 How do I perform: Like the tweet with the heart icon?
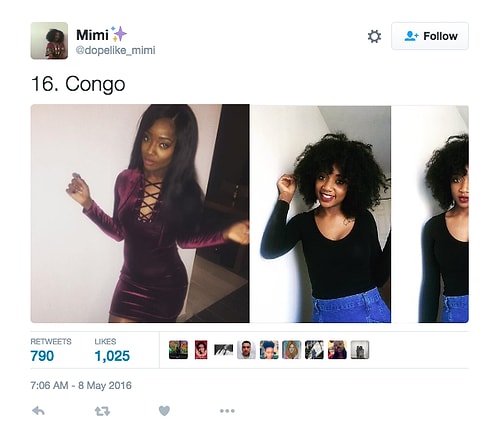(x=164, y=411)
